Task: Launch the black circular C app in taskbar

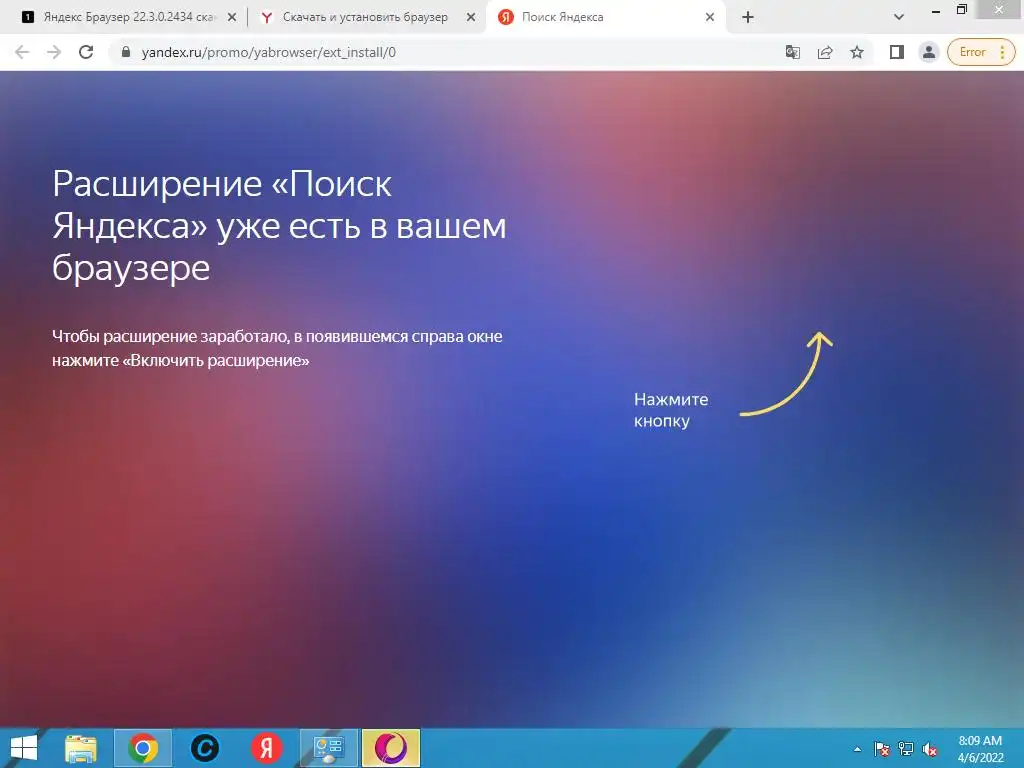Action: (204, 748)
